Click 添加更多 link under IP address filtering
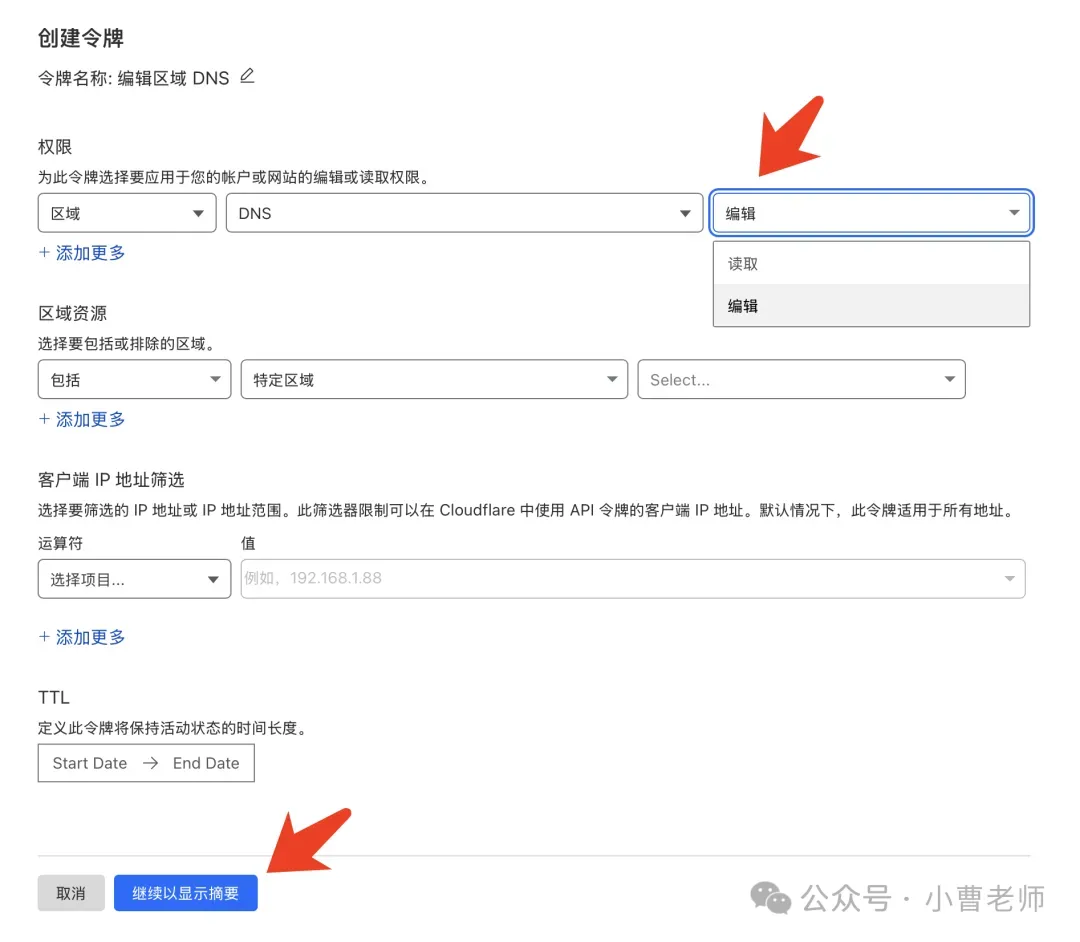This screenshot has height=942, width=1080. [x=82, y=637]
